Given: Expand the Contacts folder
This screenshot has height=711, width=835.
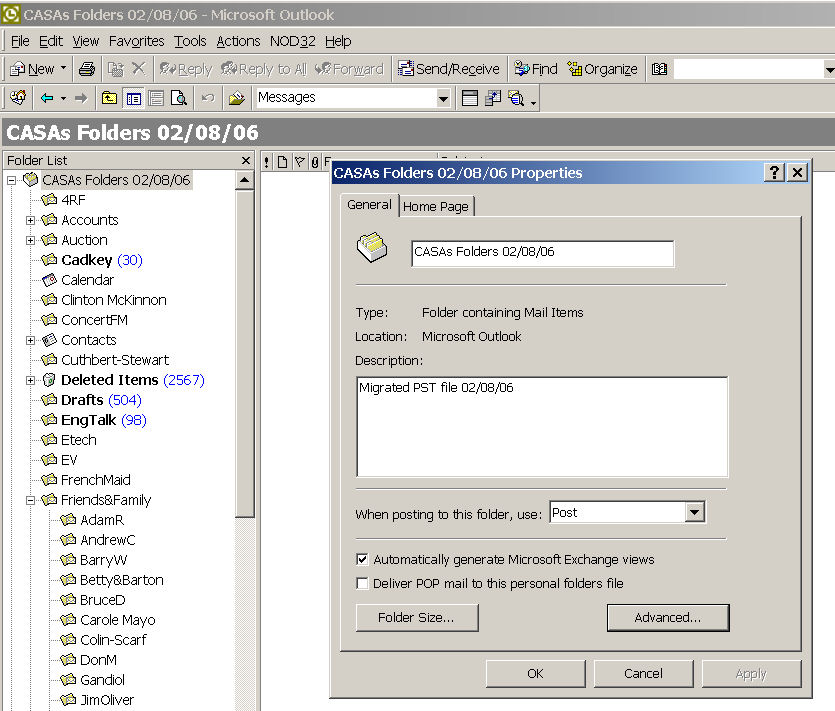Looking at the screenshot, I should (30, 340).
